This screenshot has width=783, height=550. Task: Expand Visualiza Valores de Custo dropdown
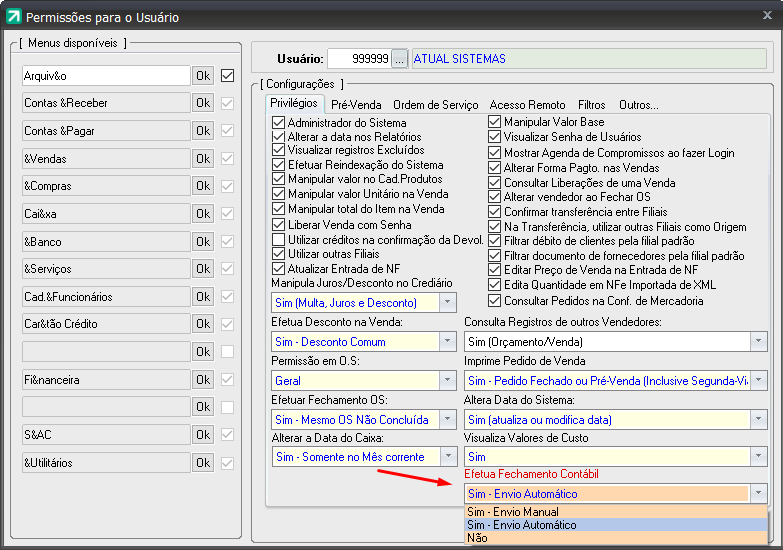click(758, 457)
